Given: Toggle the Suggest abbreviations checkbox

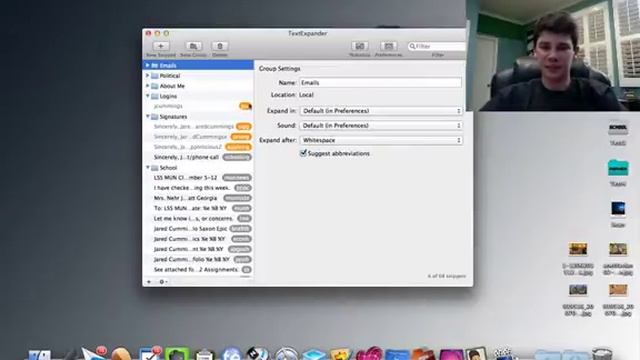Looking at the screenshot, I should click(x=303, y=153).
